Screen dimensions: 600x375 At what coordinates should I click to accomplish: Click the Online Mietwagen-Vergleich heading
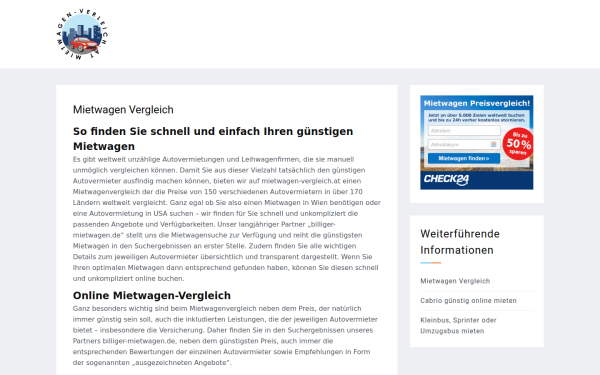tap(152, 295)
